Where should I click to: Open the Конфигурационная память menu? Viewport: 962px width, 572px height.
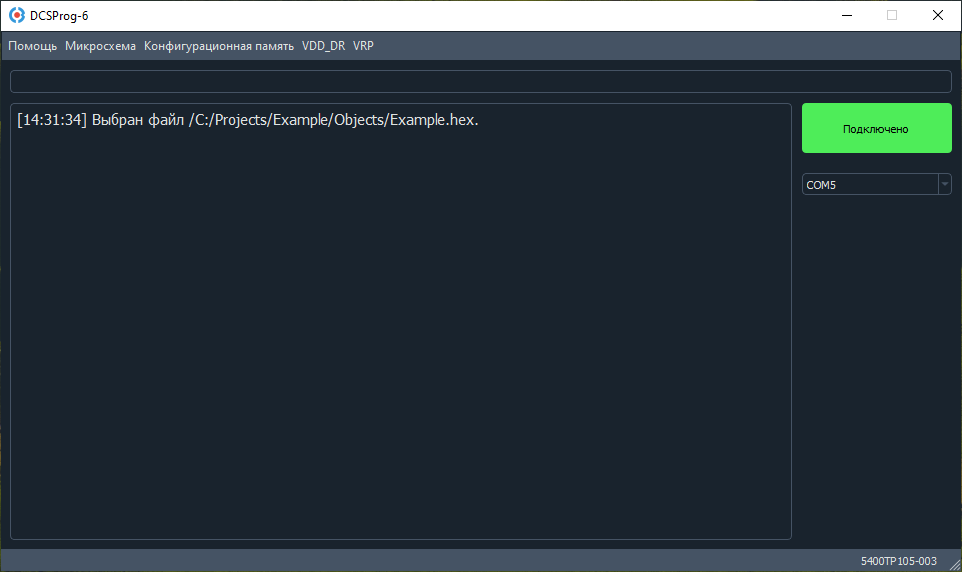coord(218,46)
